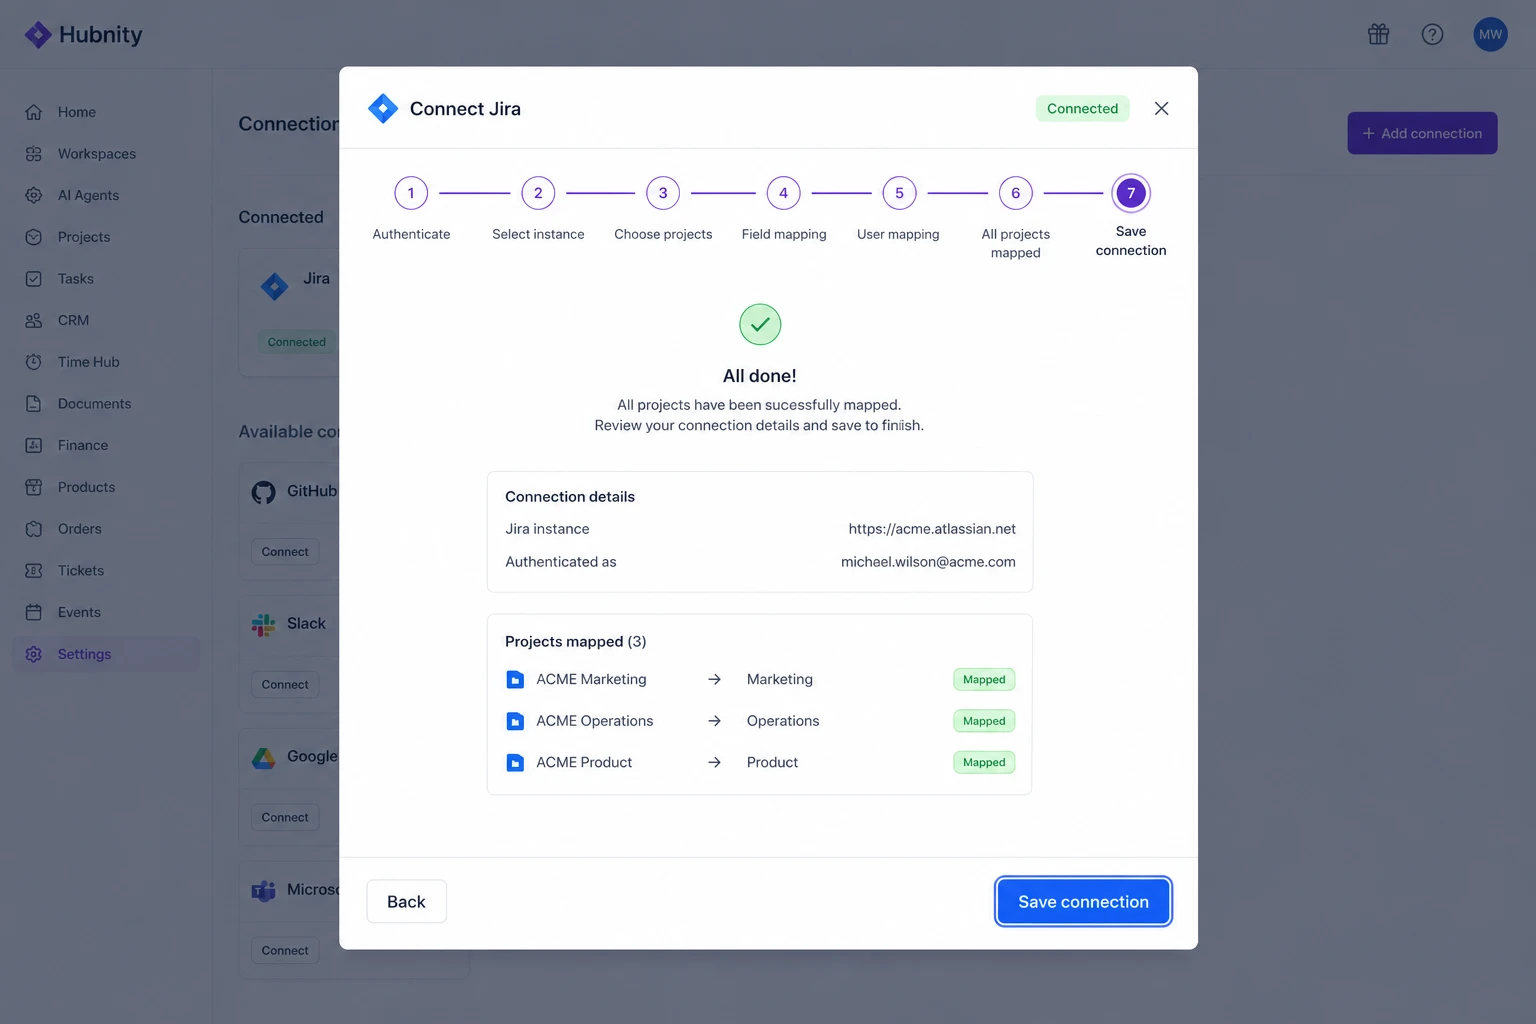Screen dimensions: 1536x1024
Task: Click the Jira card logo in Connected section
Action: (274, 287)
